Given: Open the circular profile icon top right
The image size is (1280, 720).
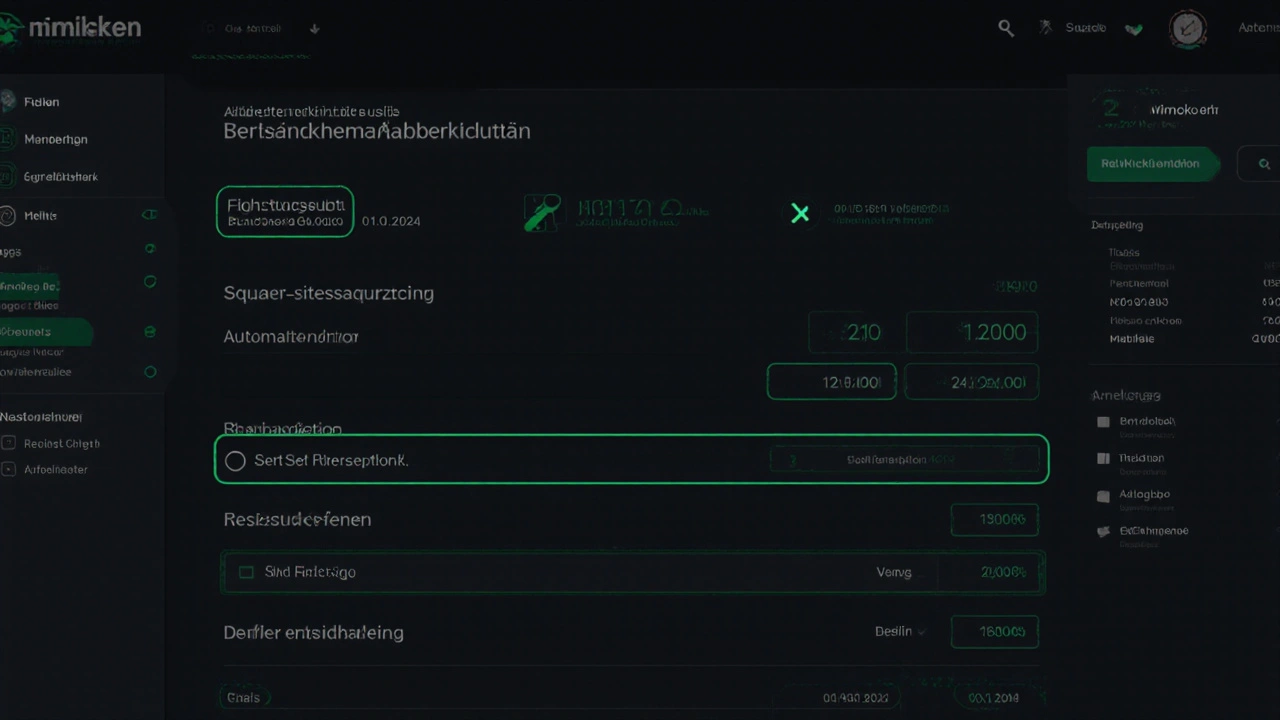Looking at the screenshot, I should 1188,29.
